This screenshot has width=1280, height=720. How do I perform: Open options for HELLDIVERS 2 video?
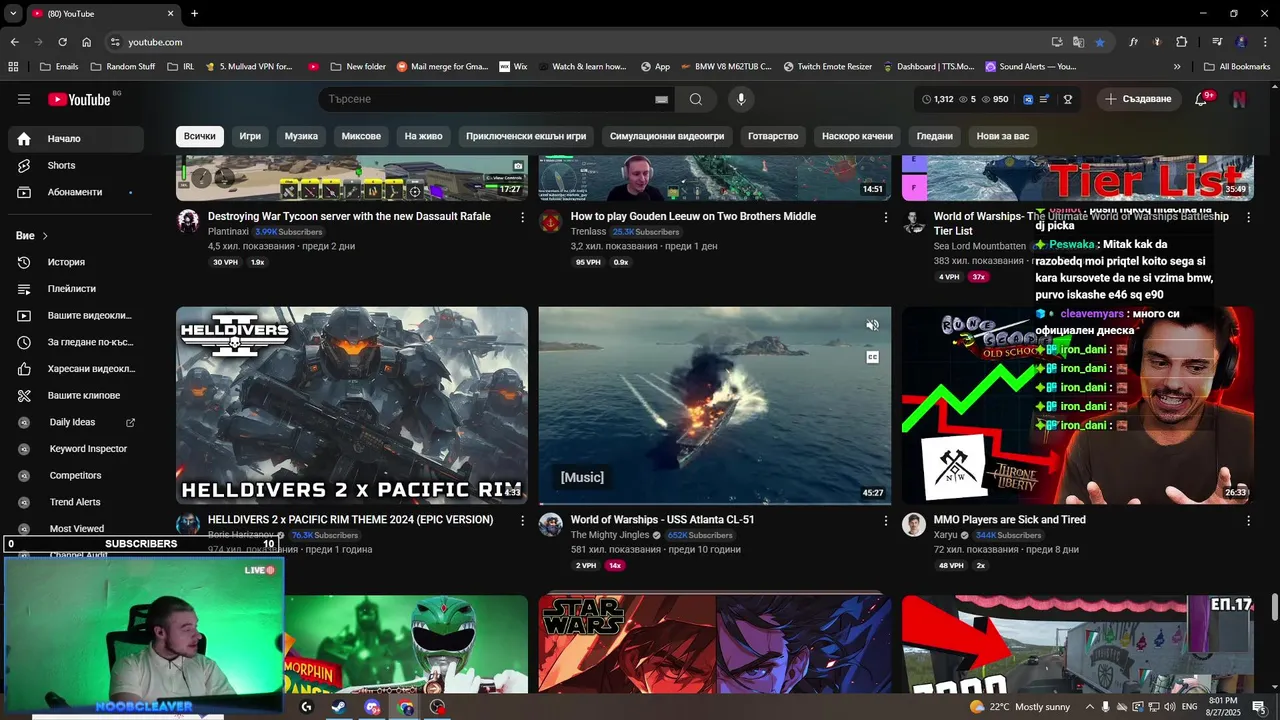(522, 521)
